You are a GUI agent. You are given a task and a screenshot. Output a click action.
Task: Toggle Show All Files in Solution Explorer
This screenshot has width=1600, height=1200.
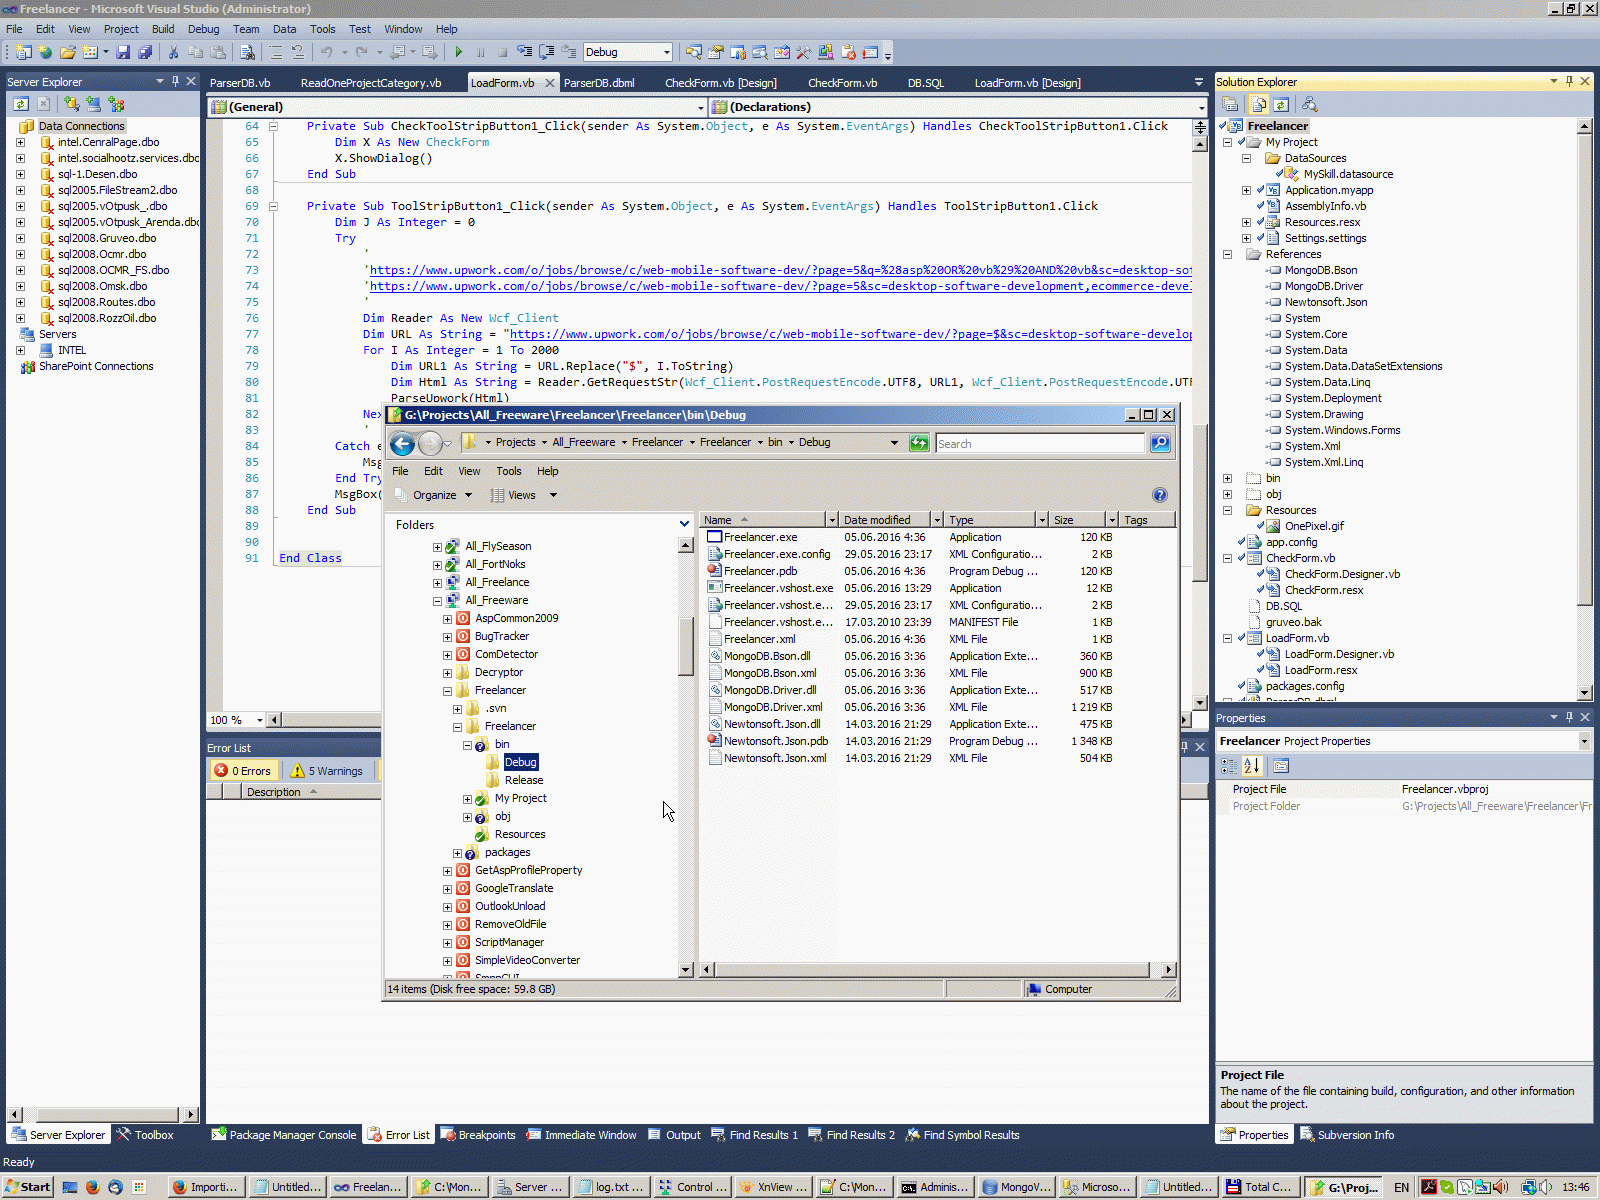click(1258, 104)
